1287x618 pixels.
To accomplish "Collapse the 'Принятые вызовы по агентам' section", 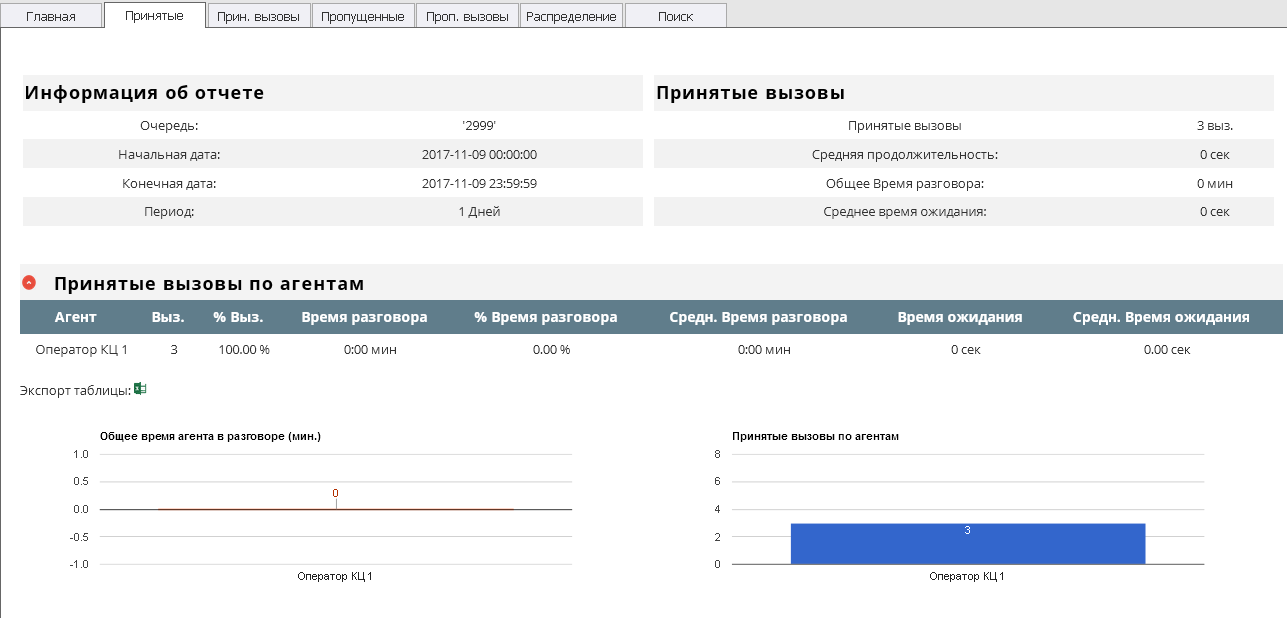I will coord(29,283).
